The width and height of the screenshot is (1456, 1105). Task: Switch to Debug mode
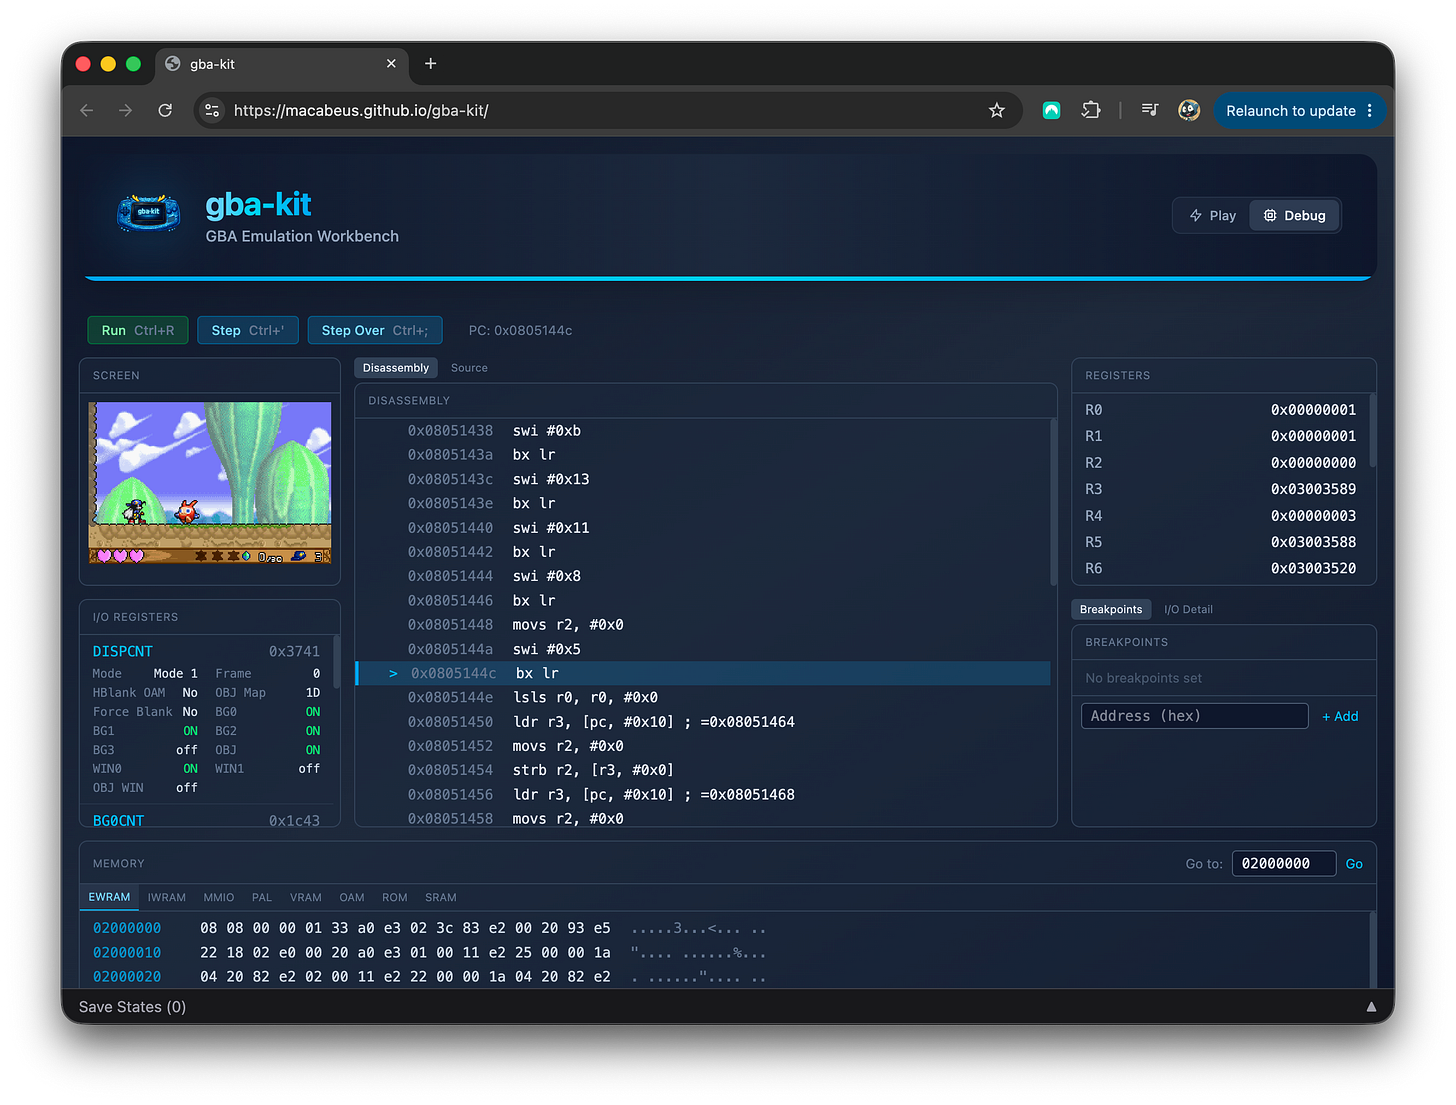coord(1294,215)
